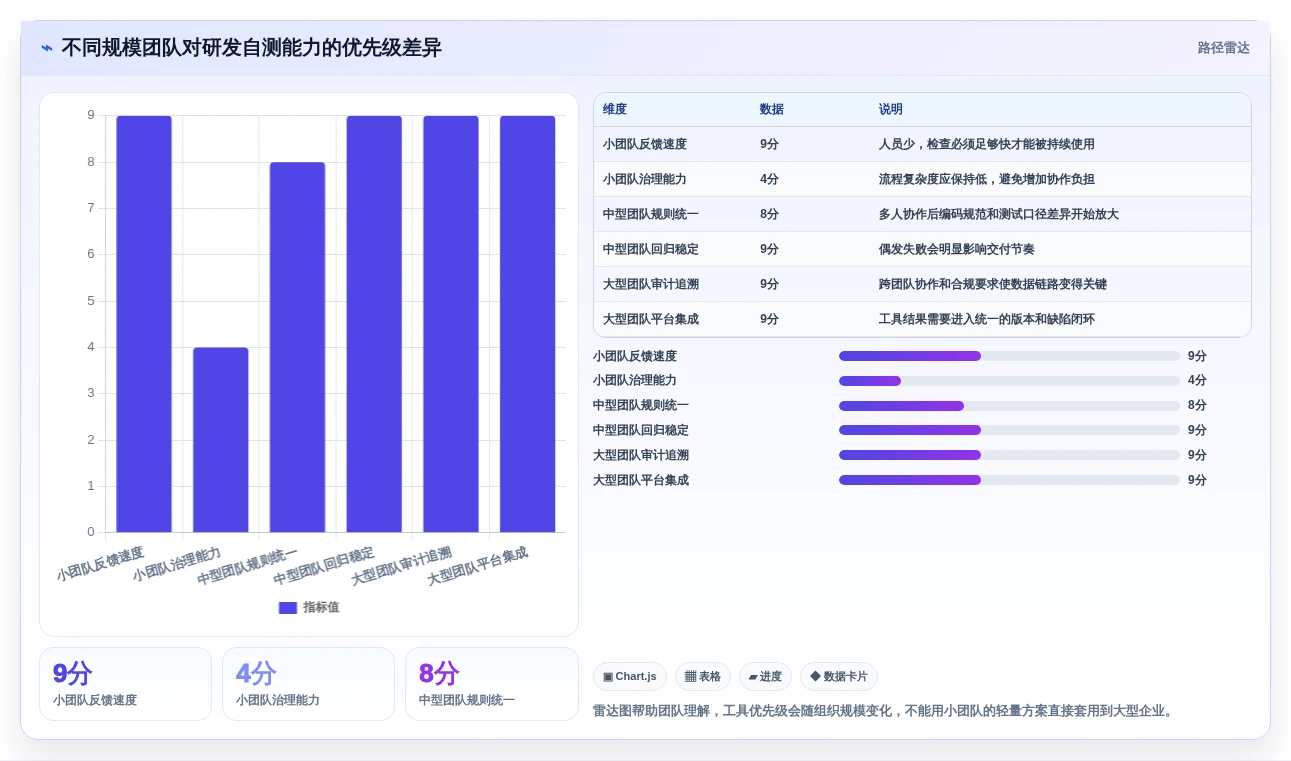Open the 9分 小团队反馈速度 data card

pyautogui.click(x=125, y=684)
